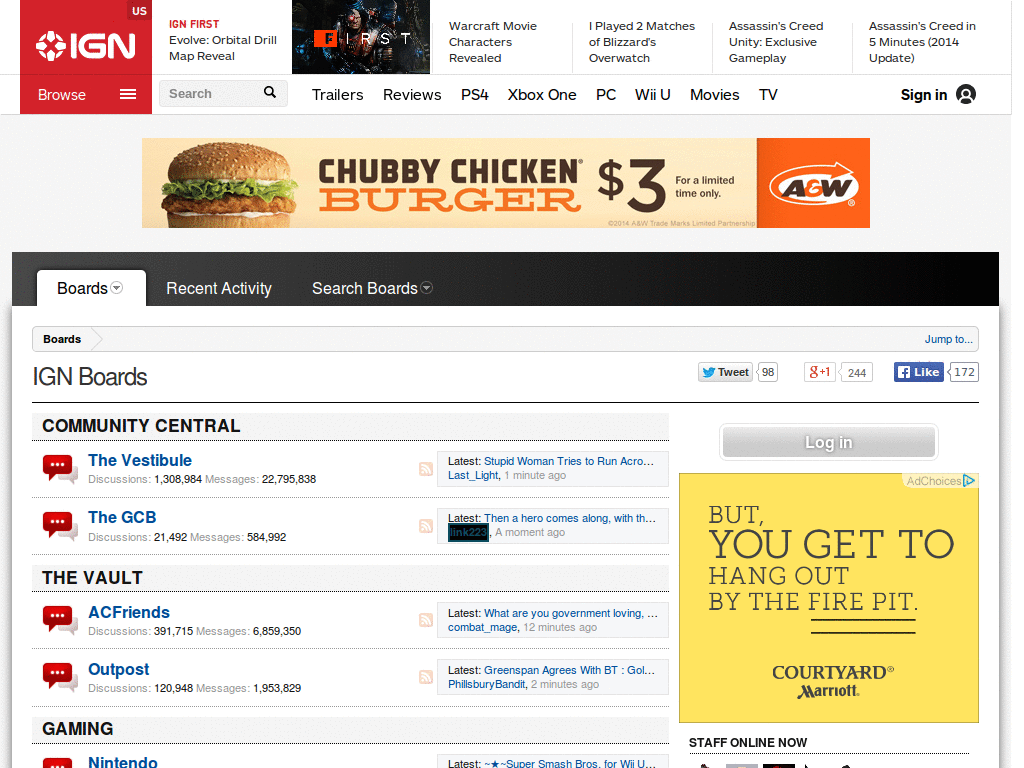Click the tweet count 98
Viewport: 1024px width, 768px height.
(x=768, y=372)
